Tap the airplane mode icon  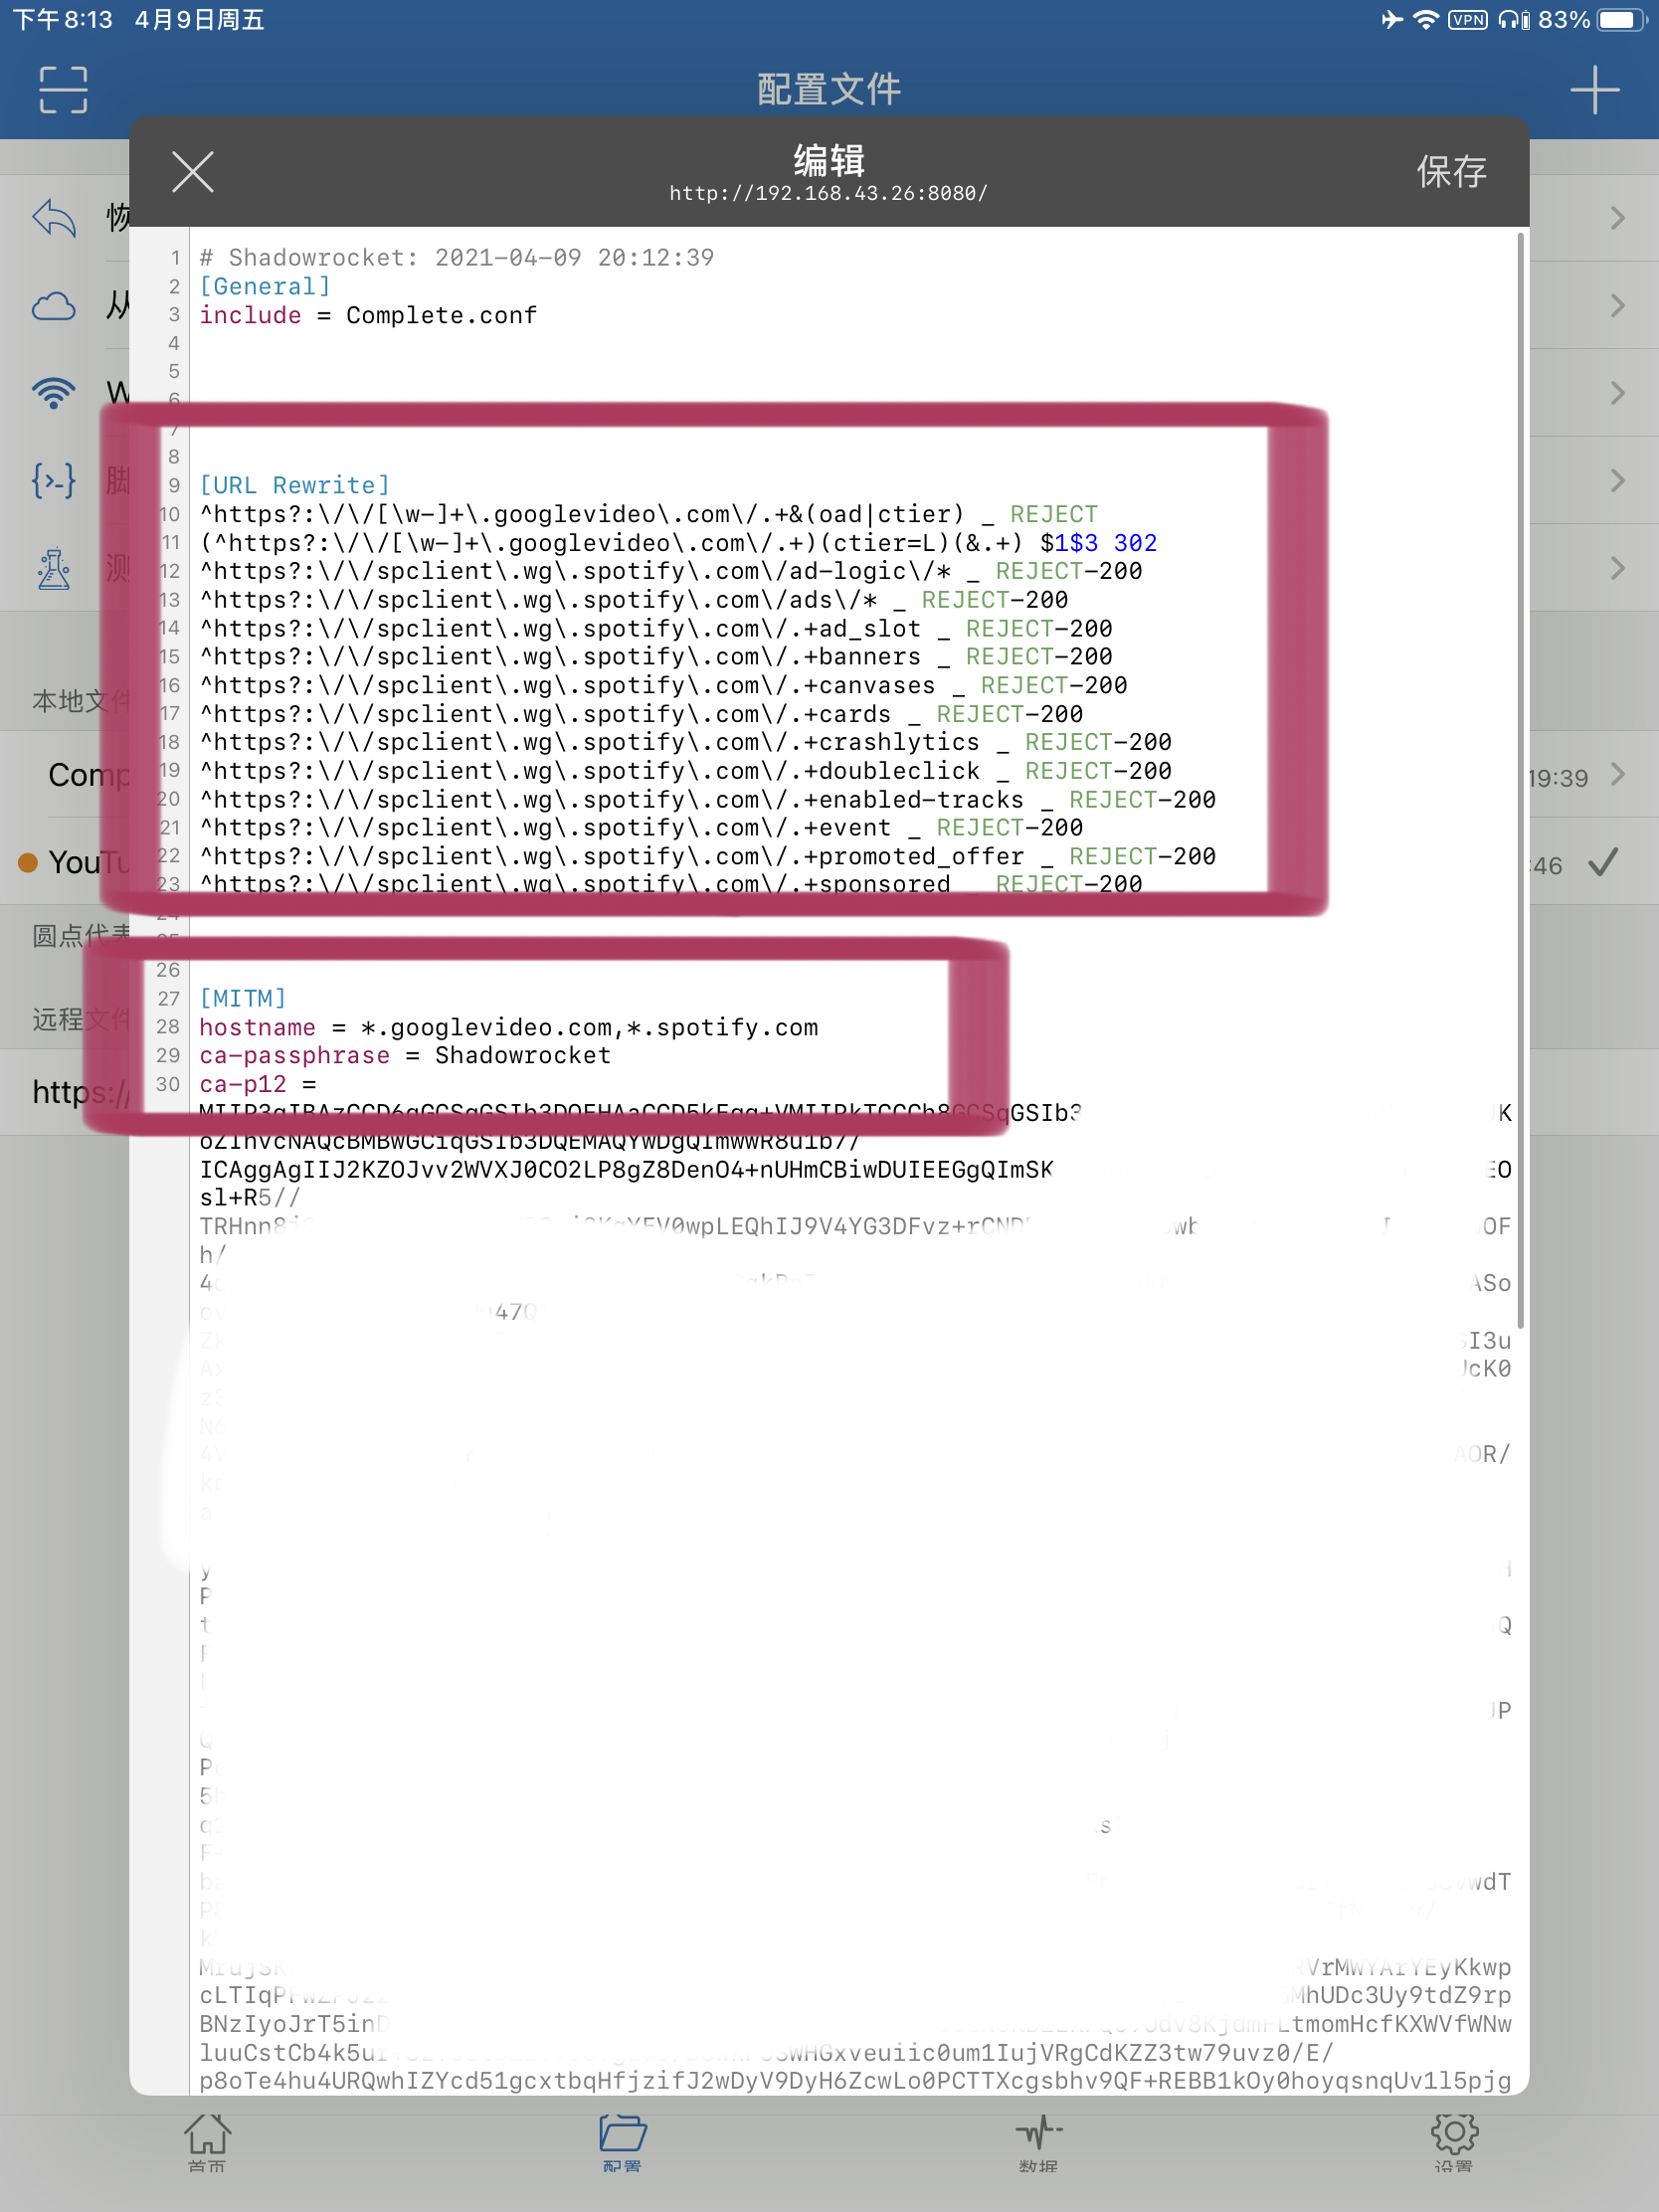click(x=1392, y=20)
